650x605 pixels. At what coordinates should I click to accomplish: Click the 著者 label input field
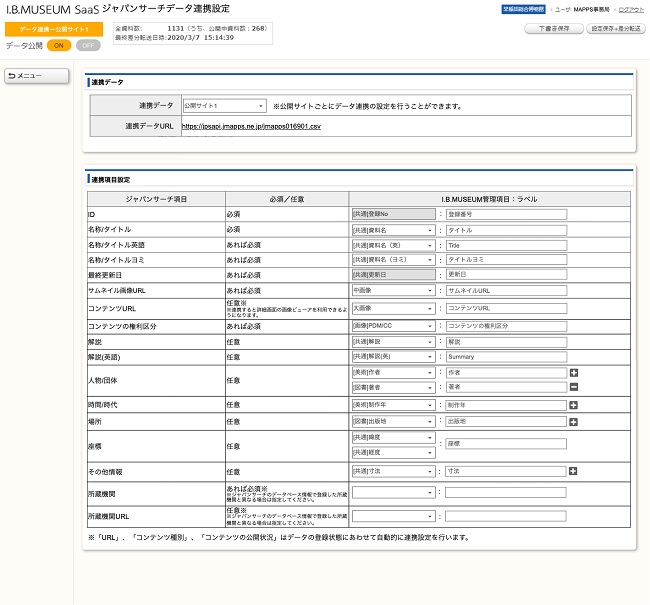click(506, 387)
